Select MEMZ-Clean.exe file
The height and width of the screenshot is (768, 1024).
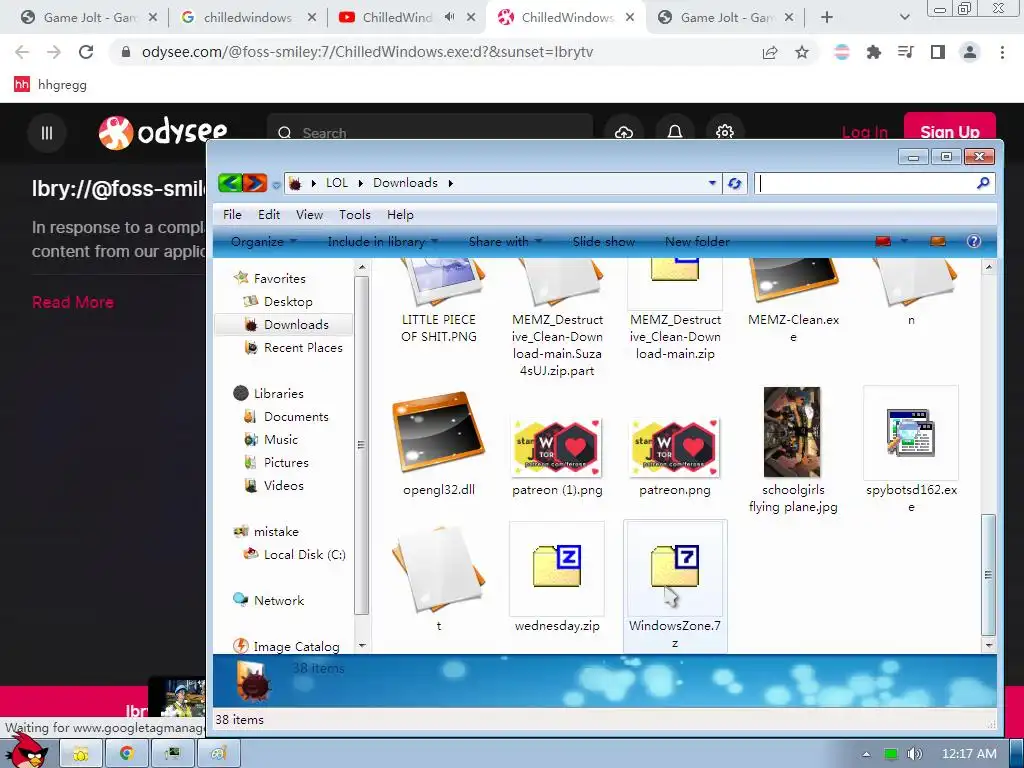(x=793, y=300)
